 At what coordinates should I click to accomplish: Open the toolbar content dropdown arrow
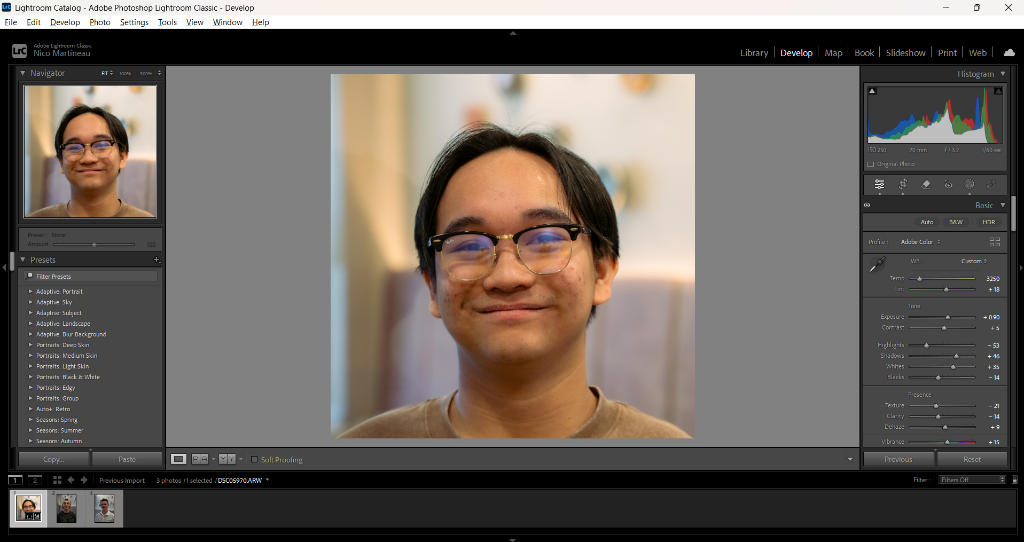(x=850, y=460)
